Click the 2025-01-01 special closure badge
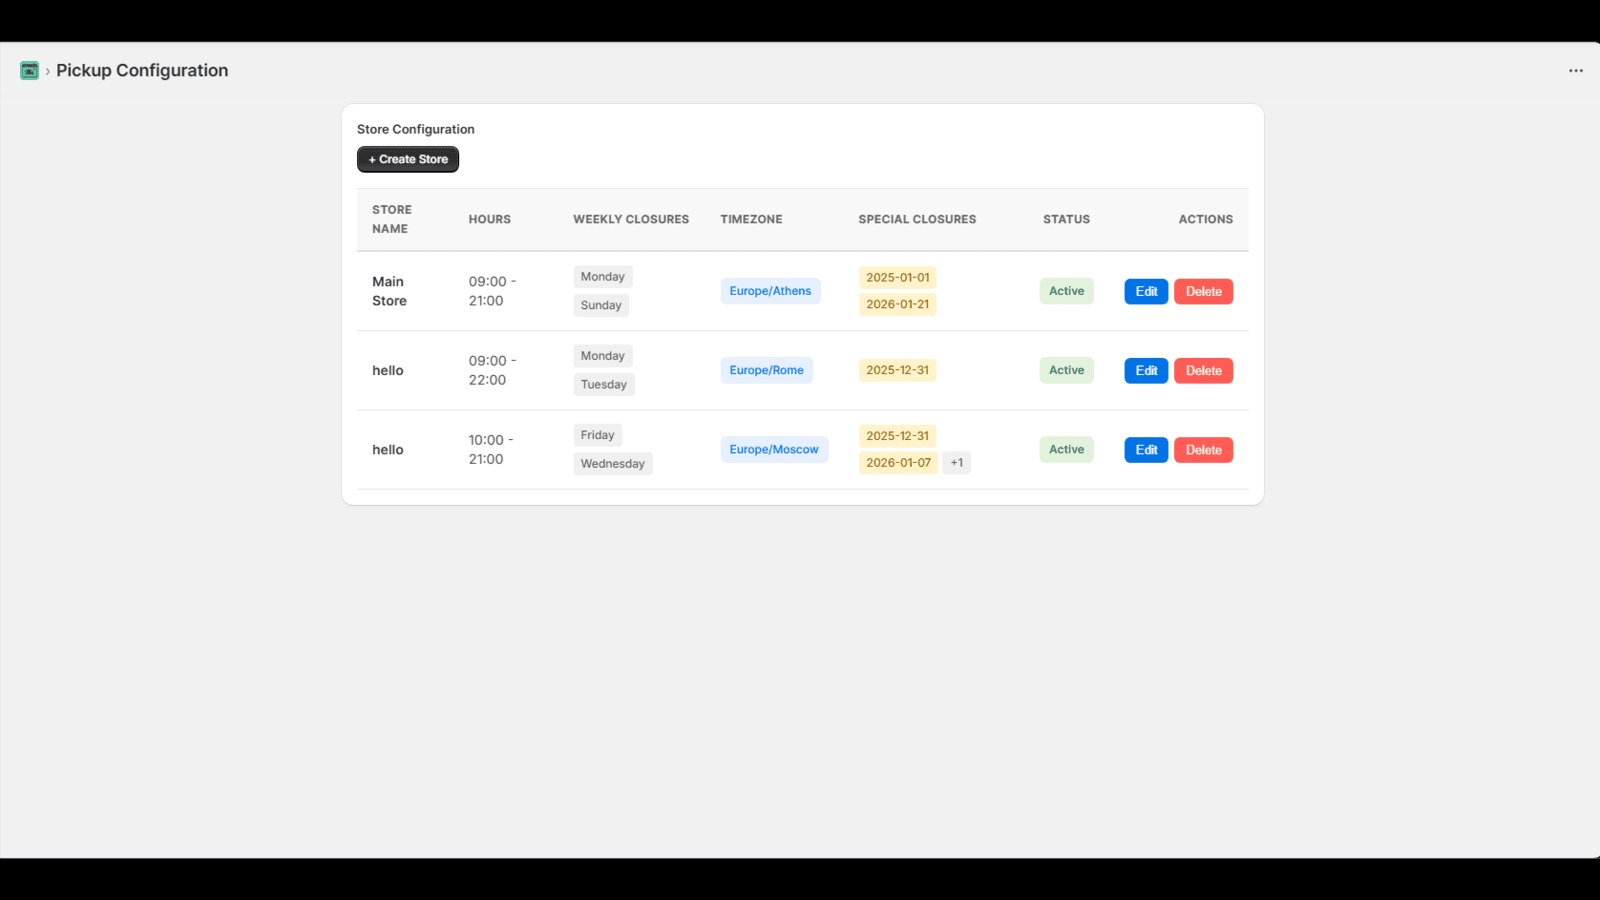1600x900 pixels. click(x=897, y=277)
